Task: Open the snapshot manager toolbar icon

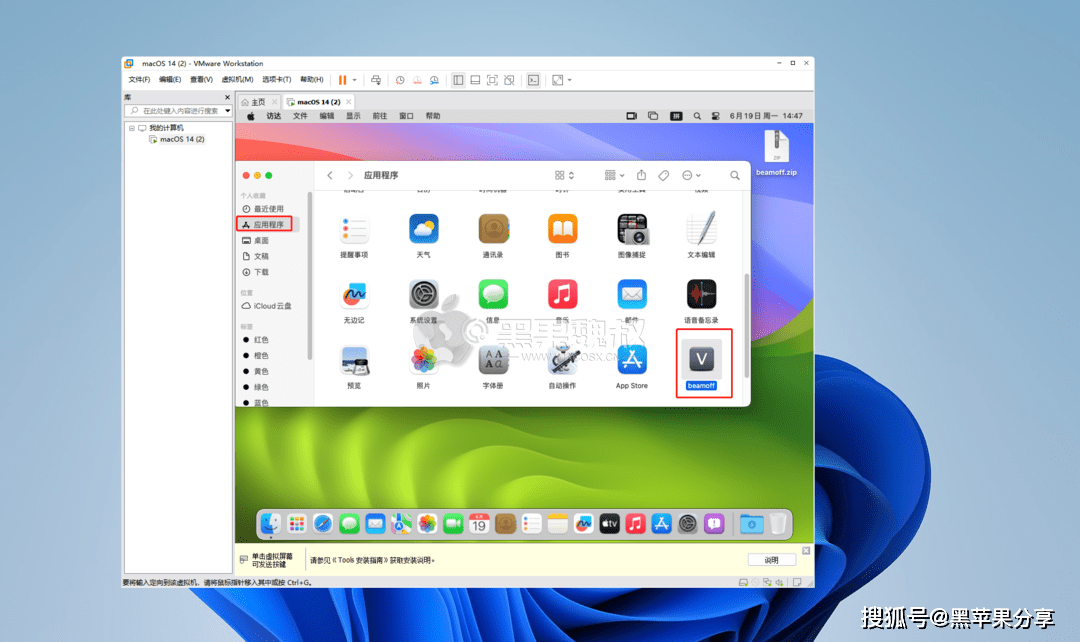Action: (x=434, y=80)
